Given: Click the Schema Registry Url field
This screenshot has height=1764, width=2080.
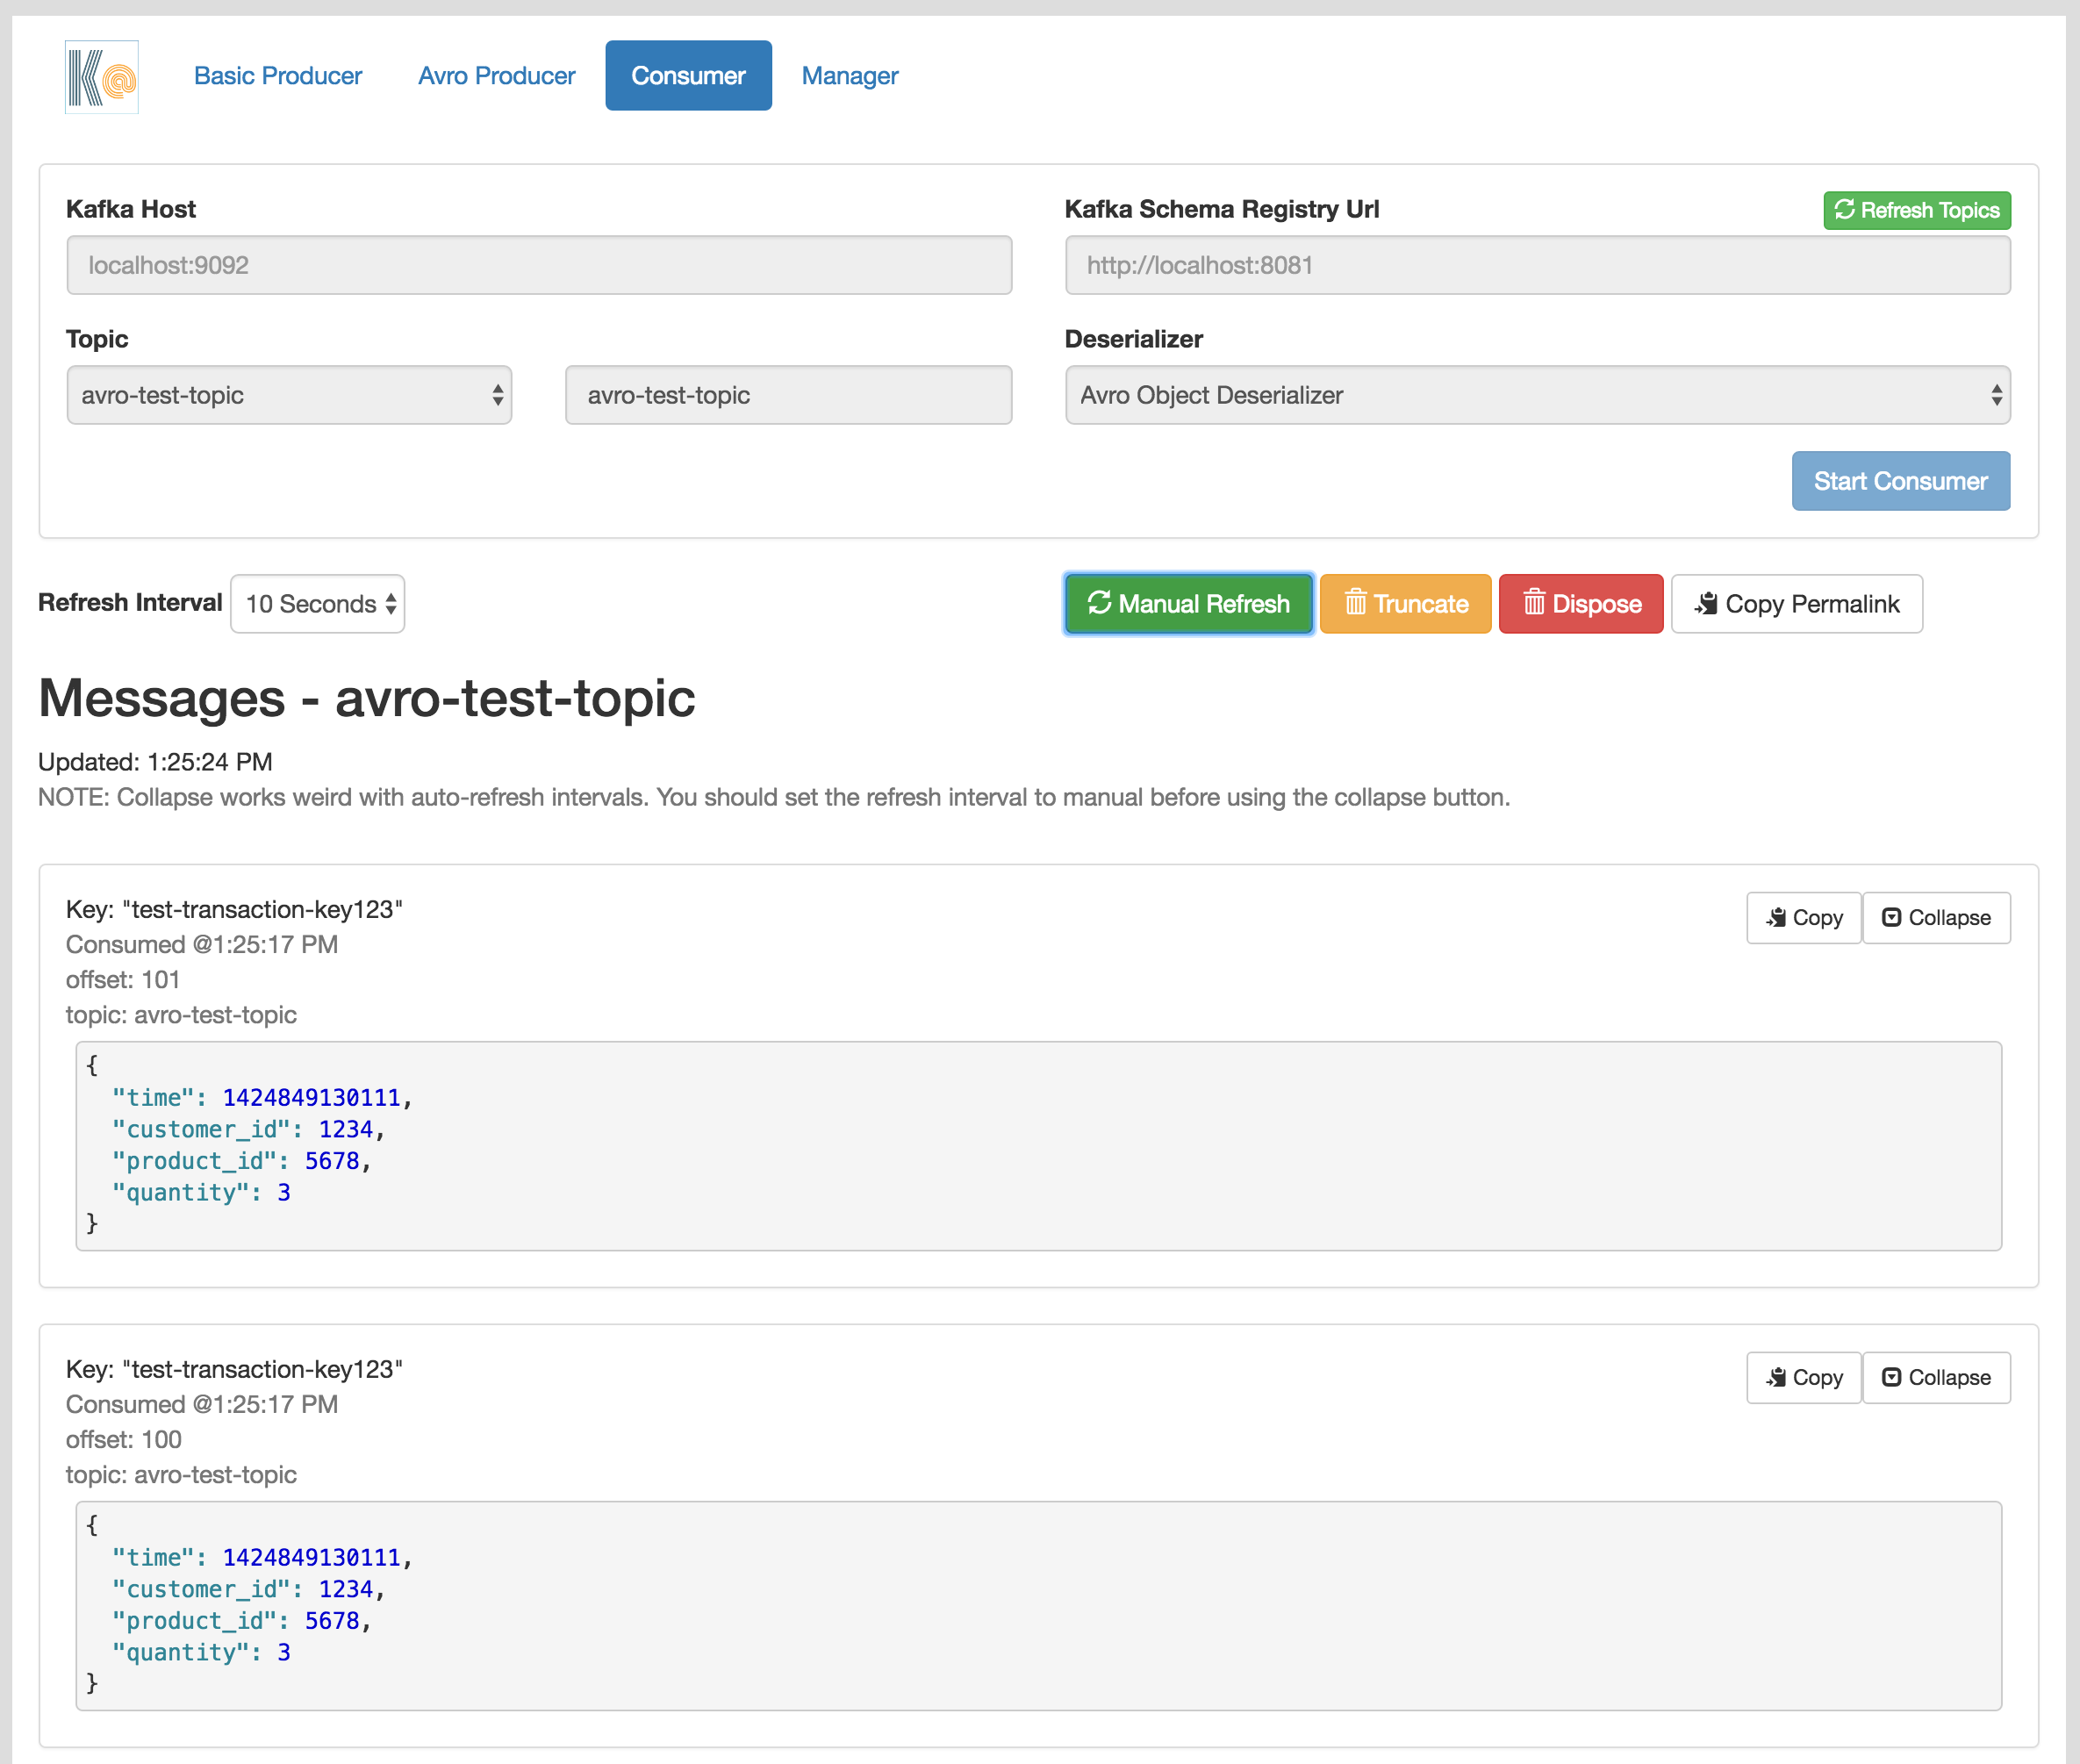Looking at the screenshot, I should 1537,265.
